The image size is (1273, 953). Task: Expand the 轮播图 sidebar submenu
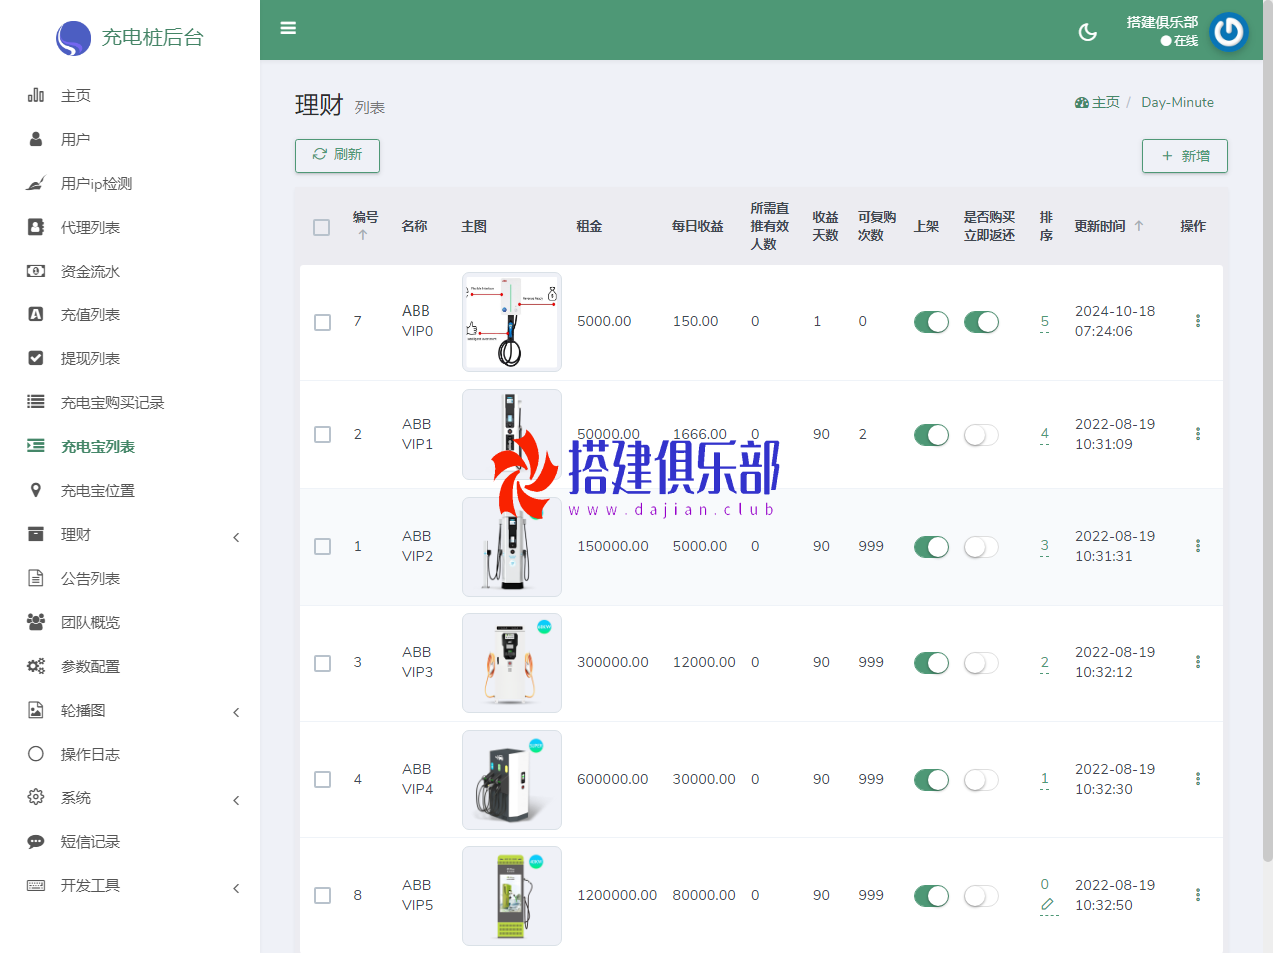(236, 712)
